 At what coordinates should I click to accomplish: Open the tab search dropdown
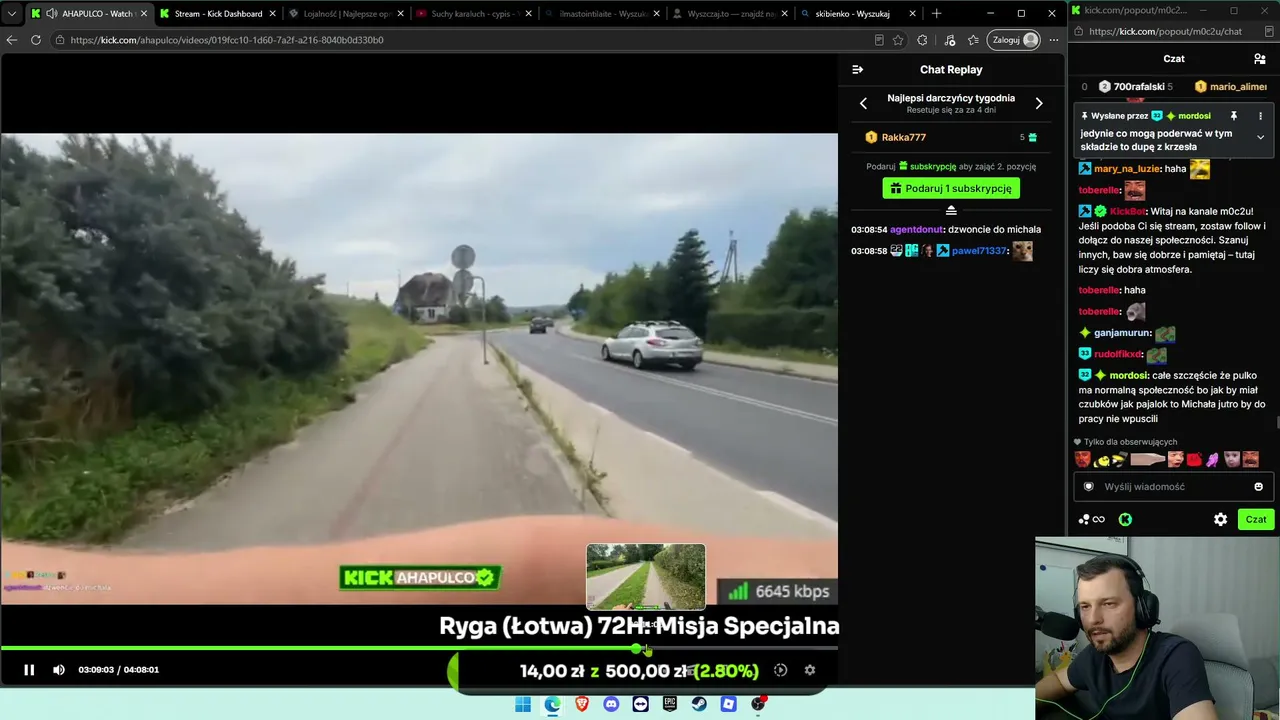pyautogui.click(x=11, y=14)
